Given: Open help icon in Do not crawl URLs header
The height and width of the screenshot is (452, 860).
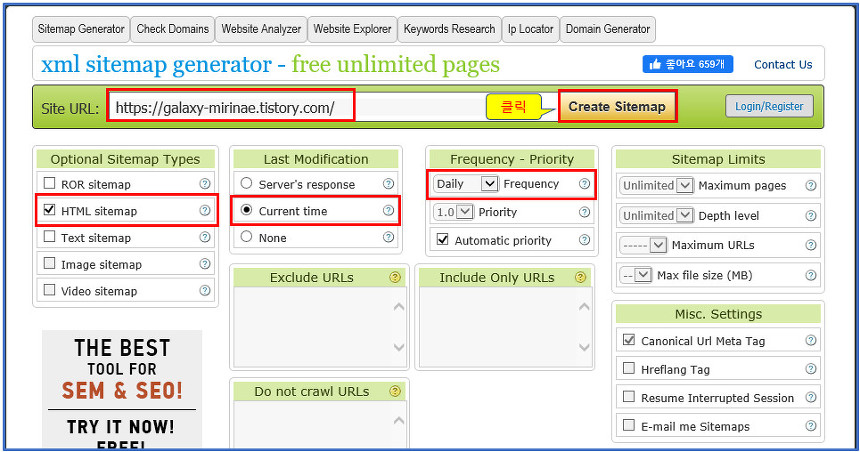Looking at the screenshot, I should pos(395,391).
